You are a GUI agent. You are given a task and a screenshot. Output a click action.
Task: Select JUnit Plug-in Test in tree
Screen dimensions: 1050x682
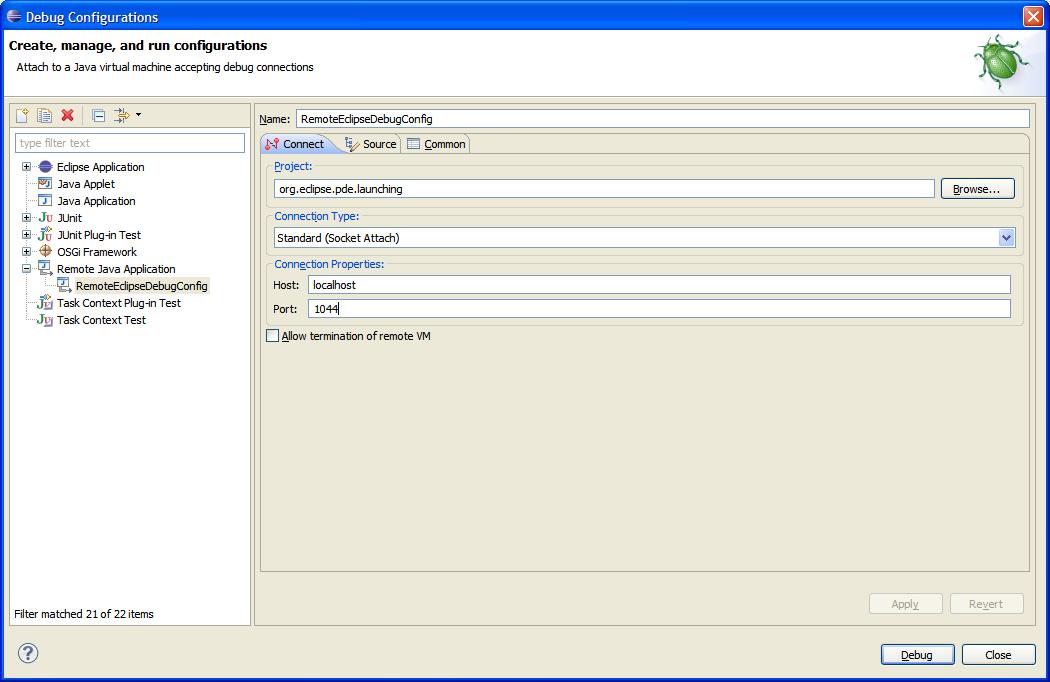pyautogui.click(x=98, y=234)
